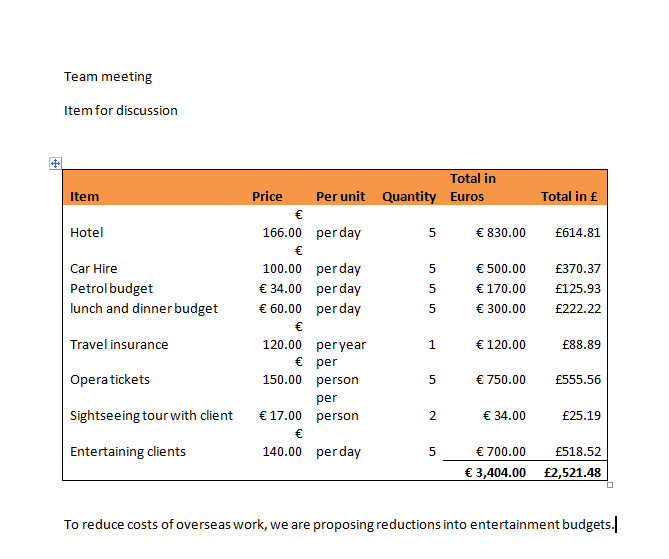Click the sentence about reducing overseas costs

pyautogui.click(x=339, y=524)
